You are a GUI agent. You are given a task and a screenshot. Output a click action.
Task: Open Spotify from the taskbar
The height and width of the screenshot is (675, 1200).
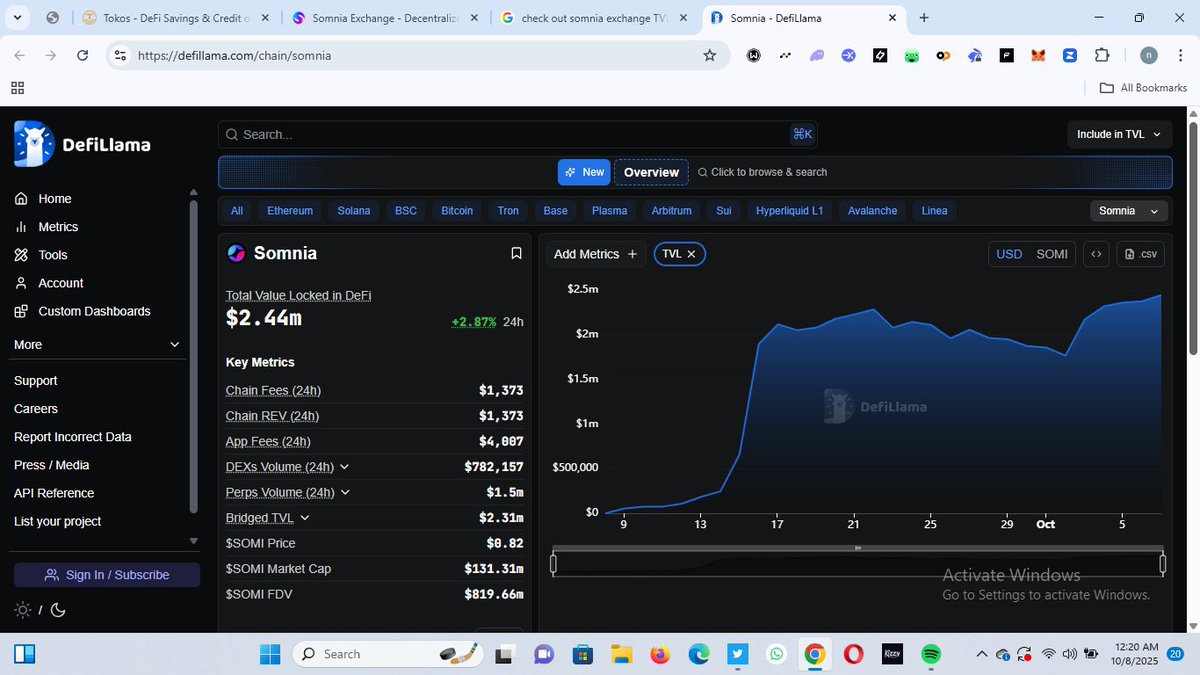click(x=931, y=654)
